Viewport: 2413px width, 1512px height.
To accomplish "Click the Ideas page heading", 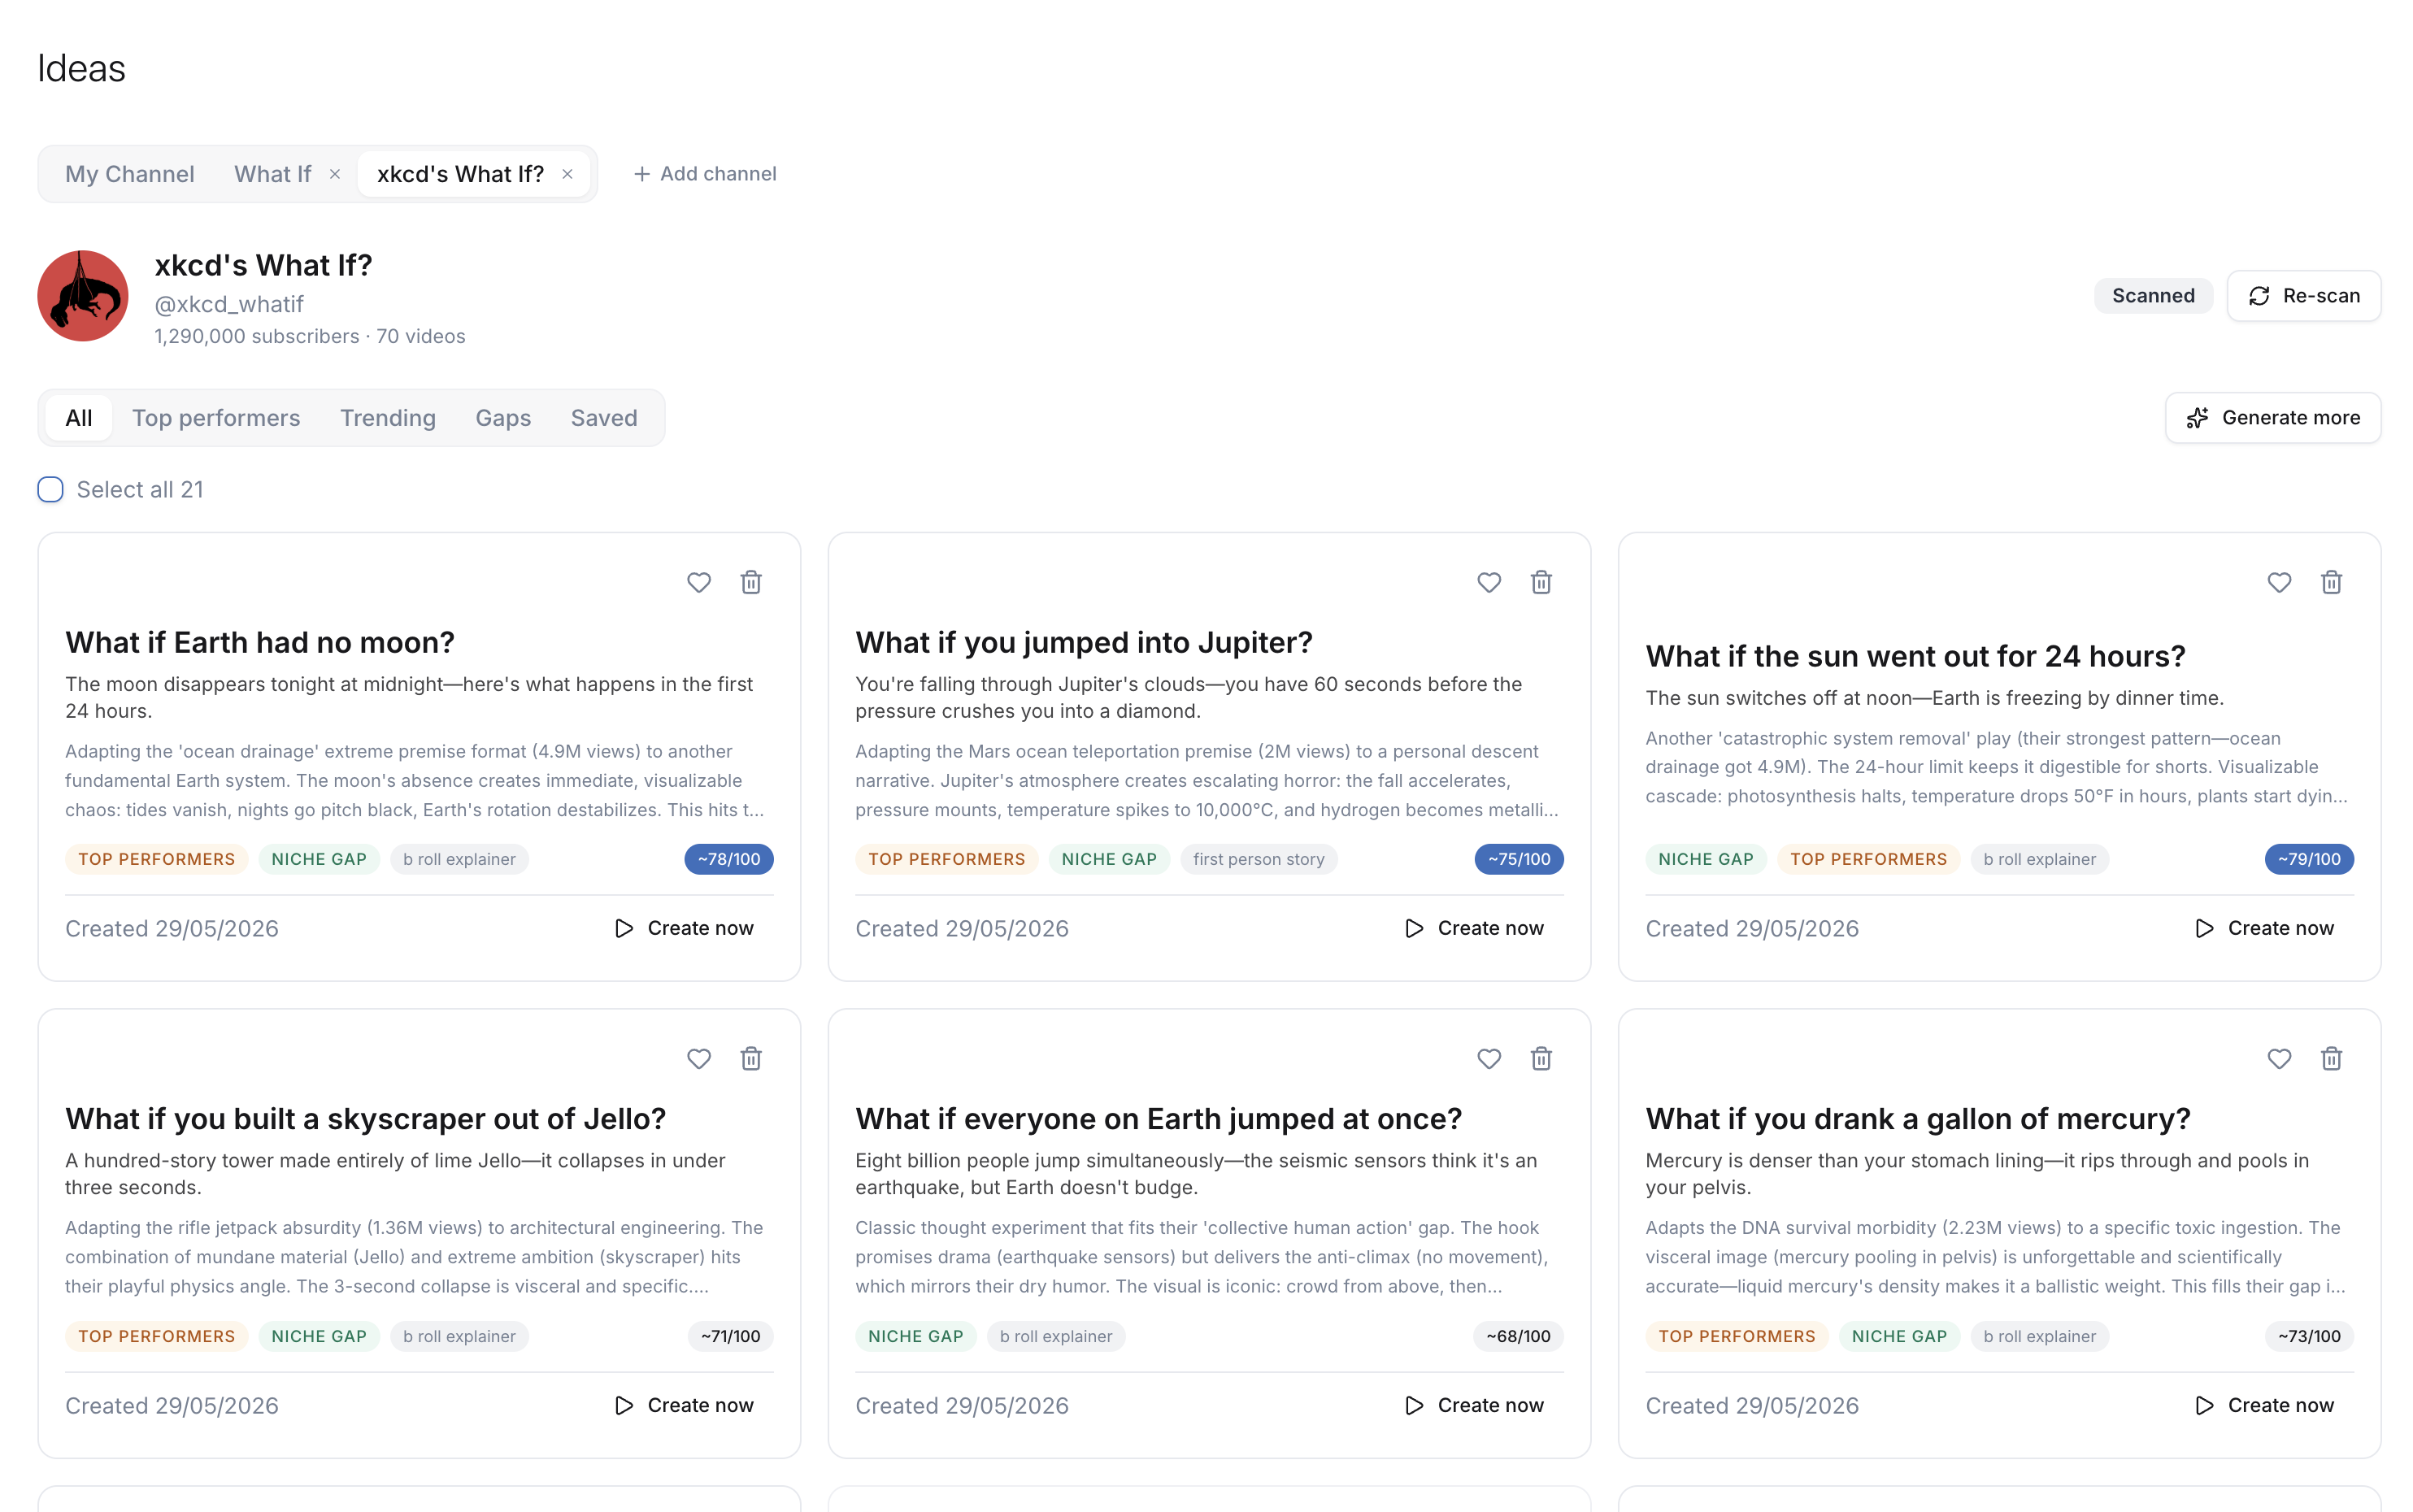I will pyautogui.click(x=81, y=68).
